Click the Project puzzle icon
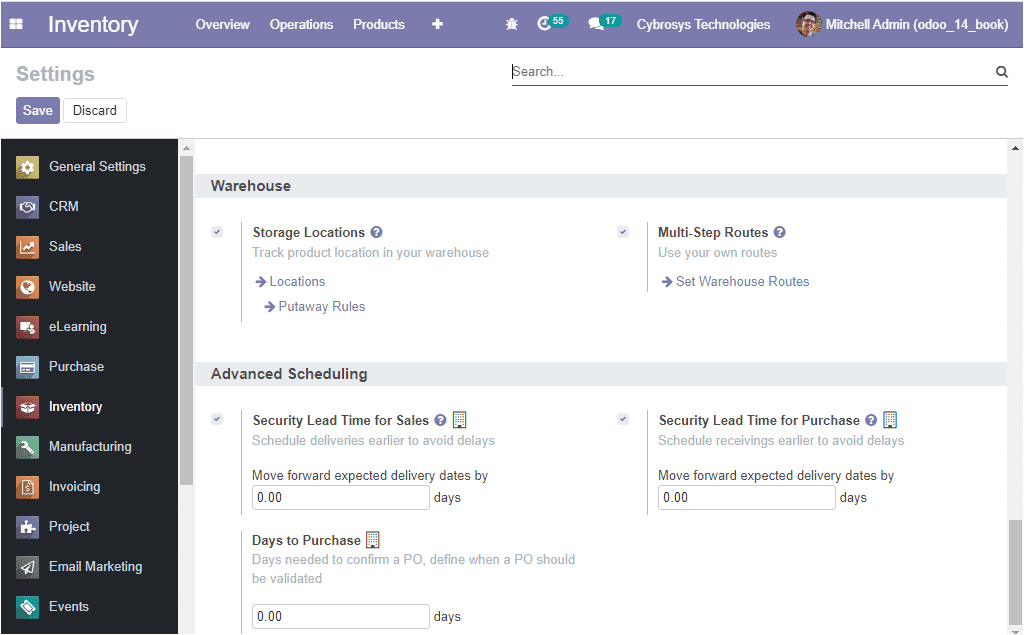This screenshot has height=635, width=1024. 27,527
